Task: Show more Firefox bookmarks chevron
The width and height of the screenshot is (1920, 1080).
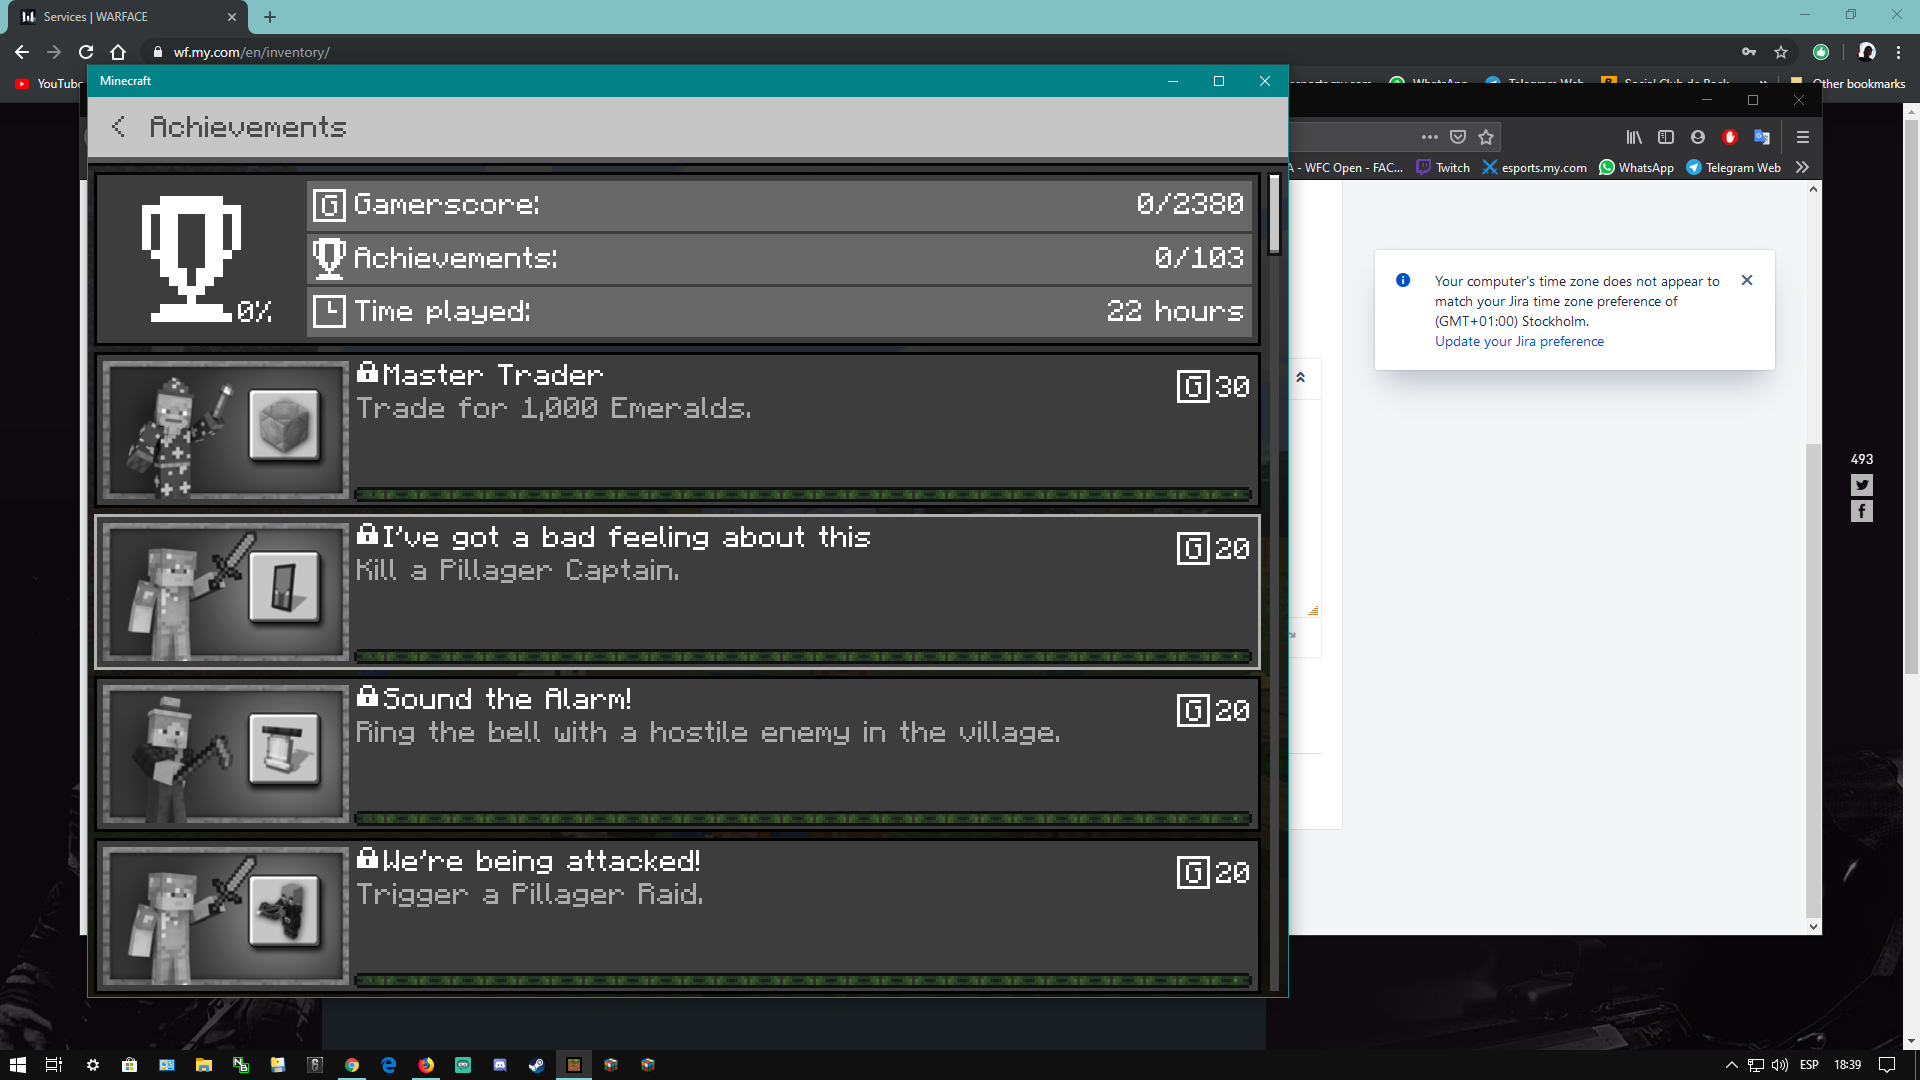Action: click(1802, 167)
